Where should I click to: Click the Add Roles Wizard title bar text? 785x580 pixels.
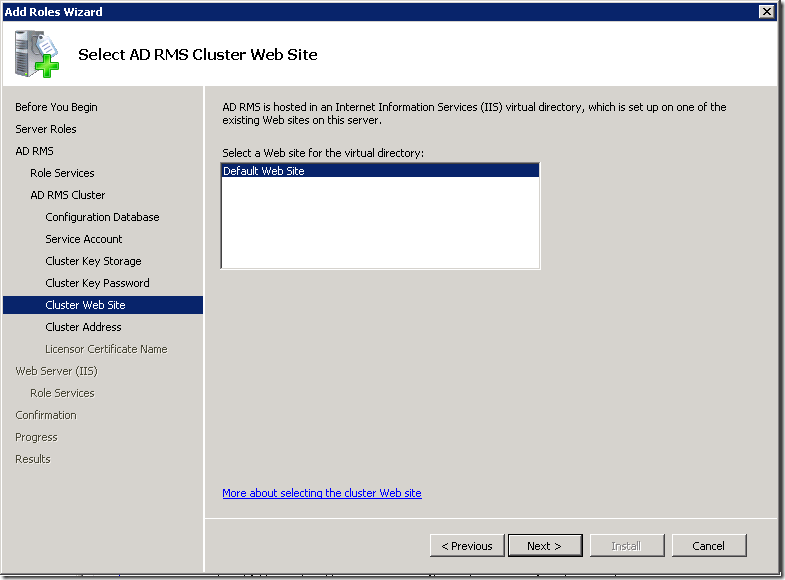pyautogui.click(x=54, y=12)
